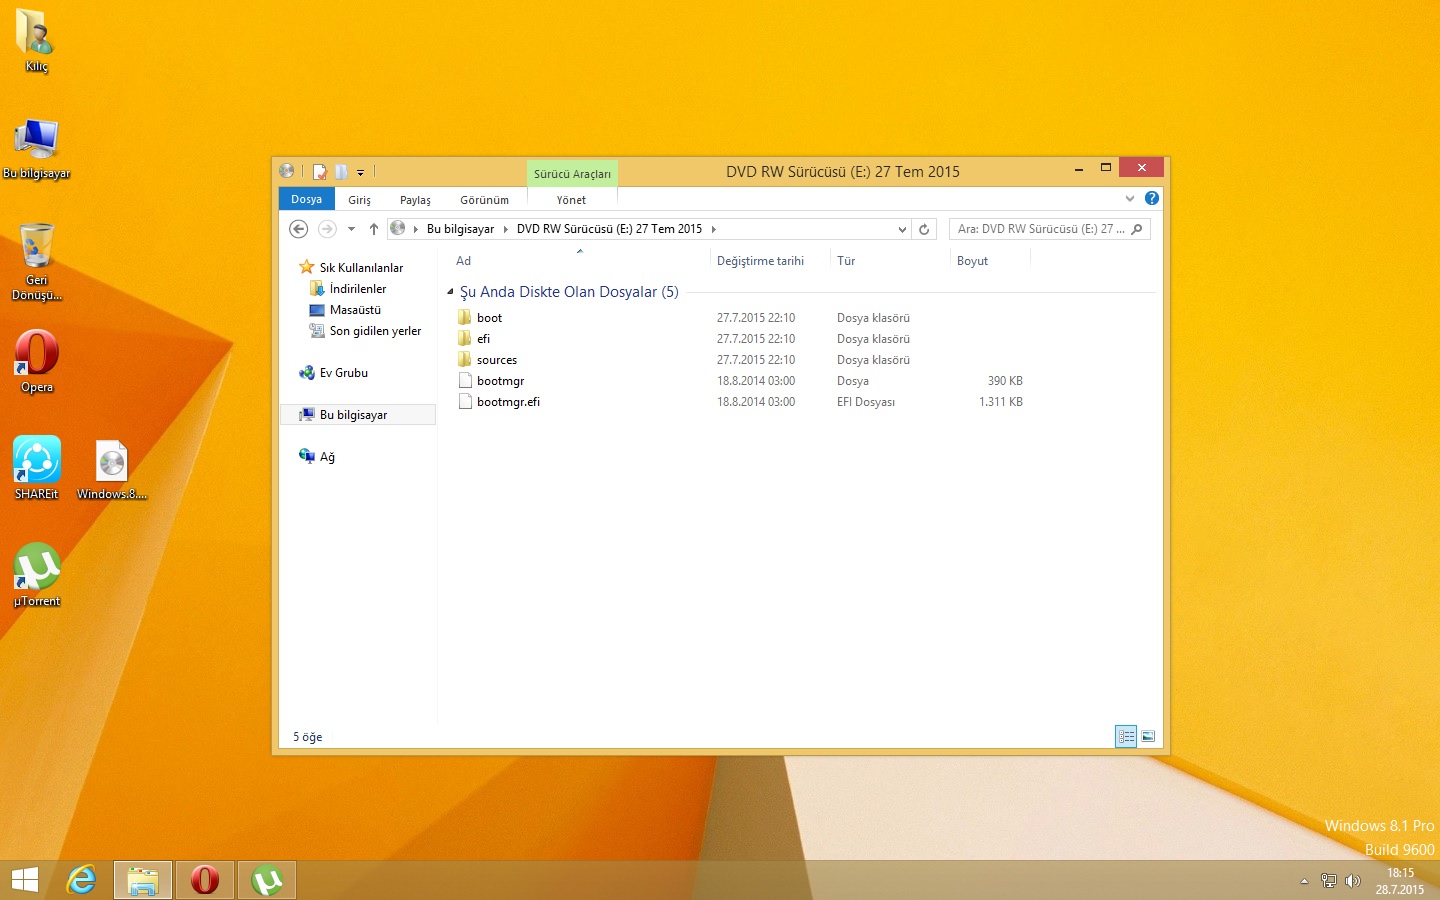Sort by the Tür column header
1440x900 pixels.
pyautogui.click(x=889, y=261)
